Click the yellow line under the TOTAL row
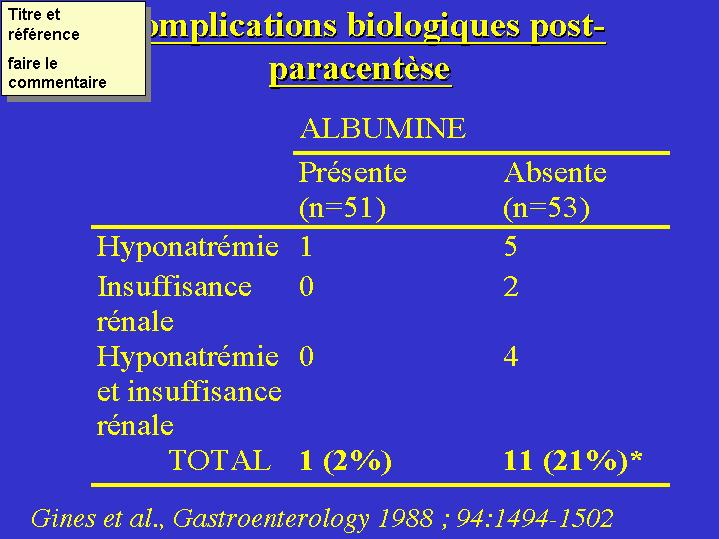Viewport: 719px width, 539px height. [x=380, y=484]
